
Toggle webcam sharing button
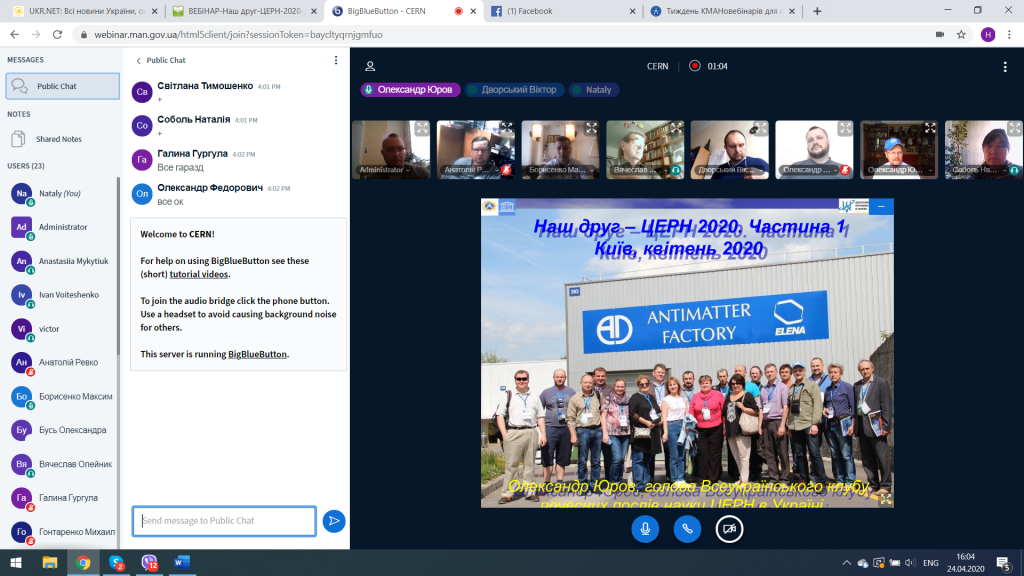point(729,529)
